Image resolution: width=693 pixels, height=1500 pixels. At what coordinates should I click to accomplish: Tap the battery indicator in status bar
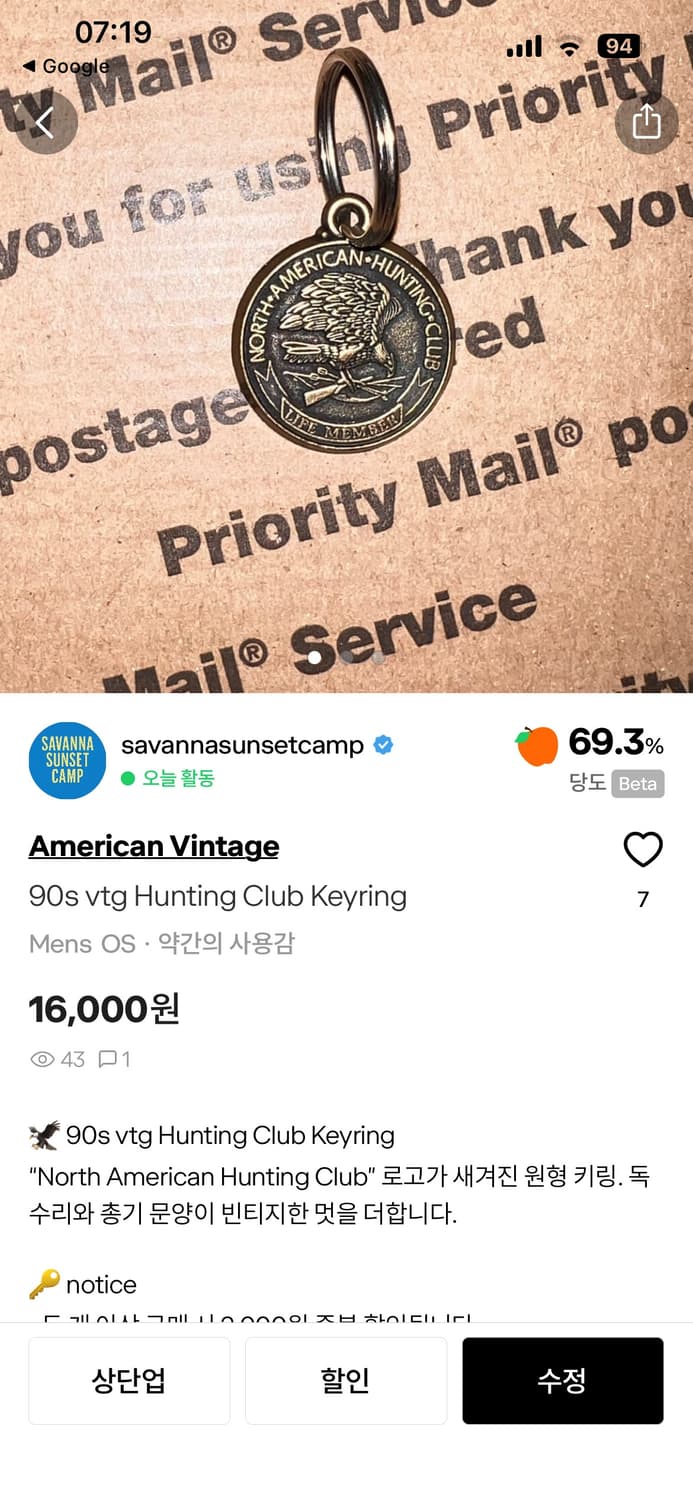pyautogui.click(x=618, y=46)
